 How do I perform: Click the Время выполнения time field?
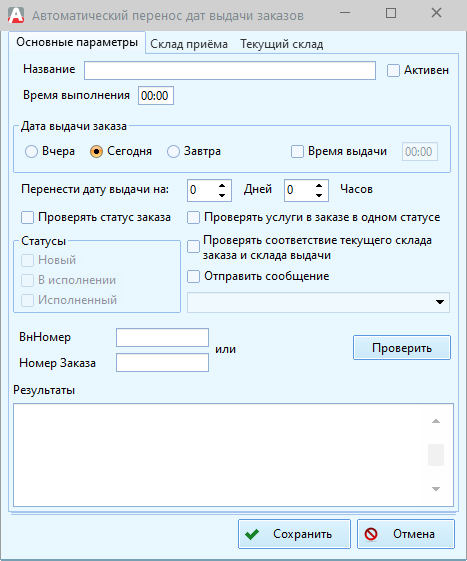156,96
